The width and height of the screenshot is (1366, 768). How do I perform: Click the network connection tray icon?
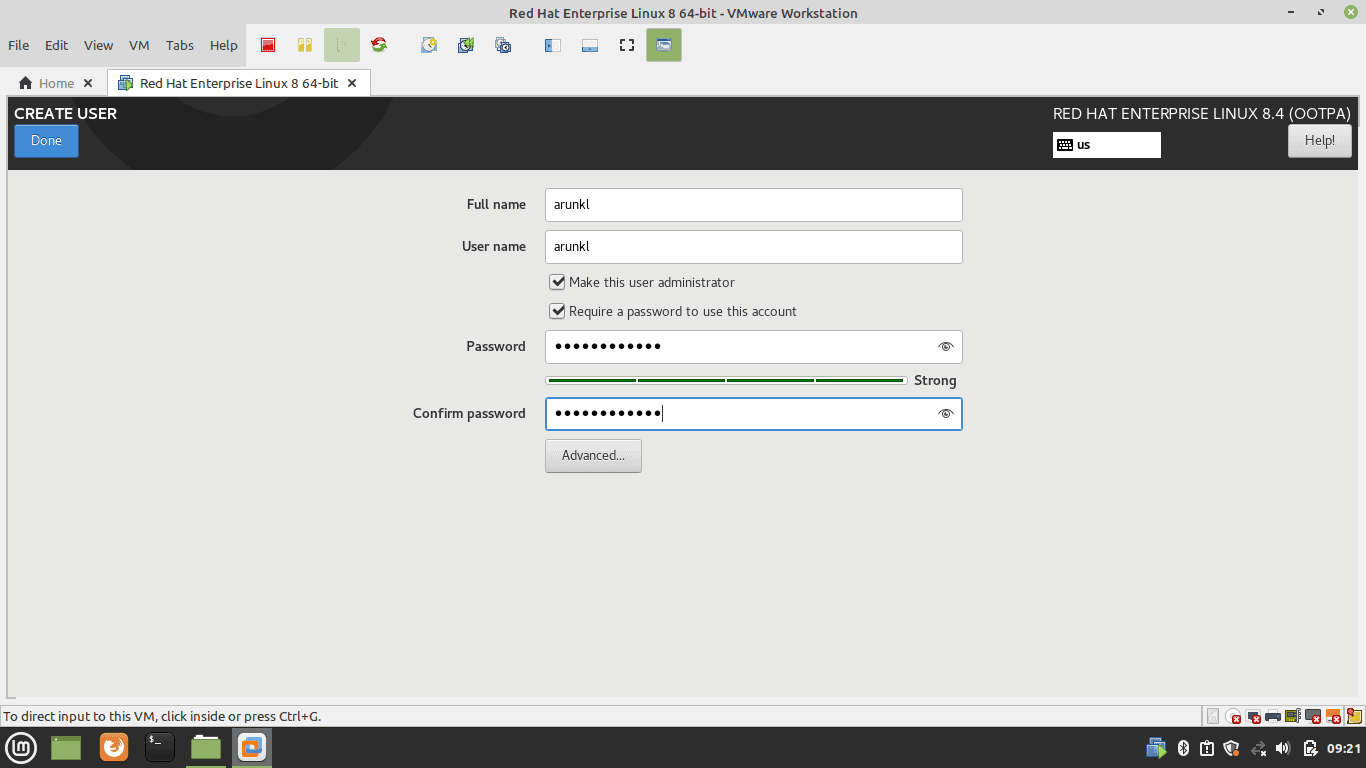click(1258, 748)
